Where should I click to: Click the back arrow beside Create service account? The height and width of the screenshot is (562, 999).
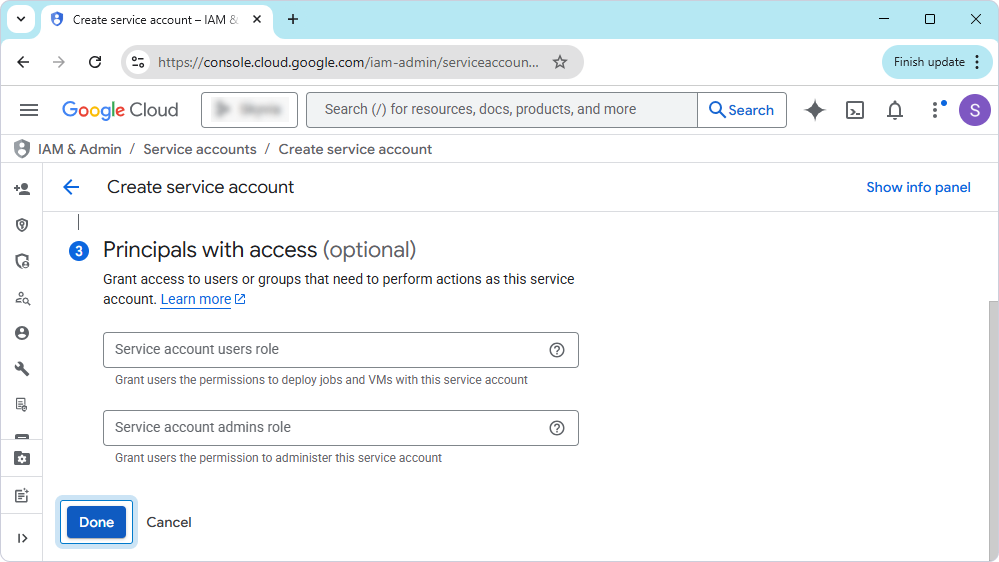71,187
